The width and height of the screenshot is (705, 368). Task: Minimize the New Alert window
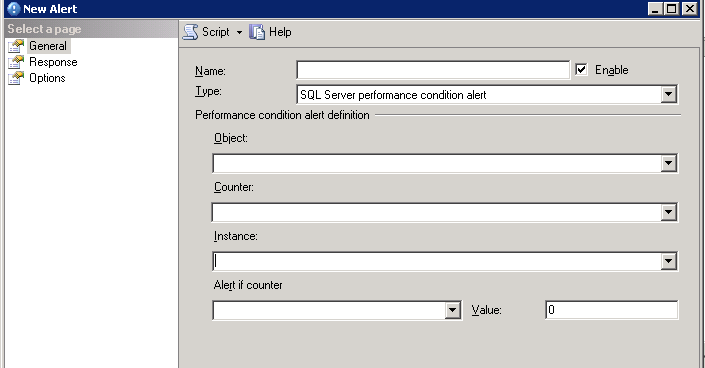655,9
